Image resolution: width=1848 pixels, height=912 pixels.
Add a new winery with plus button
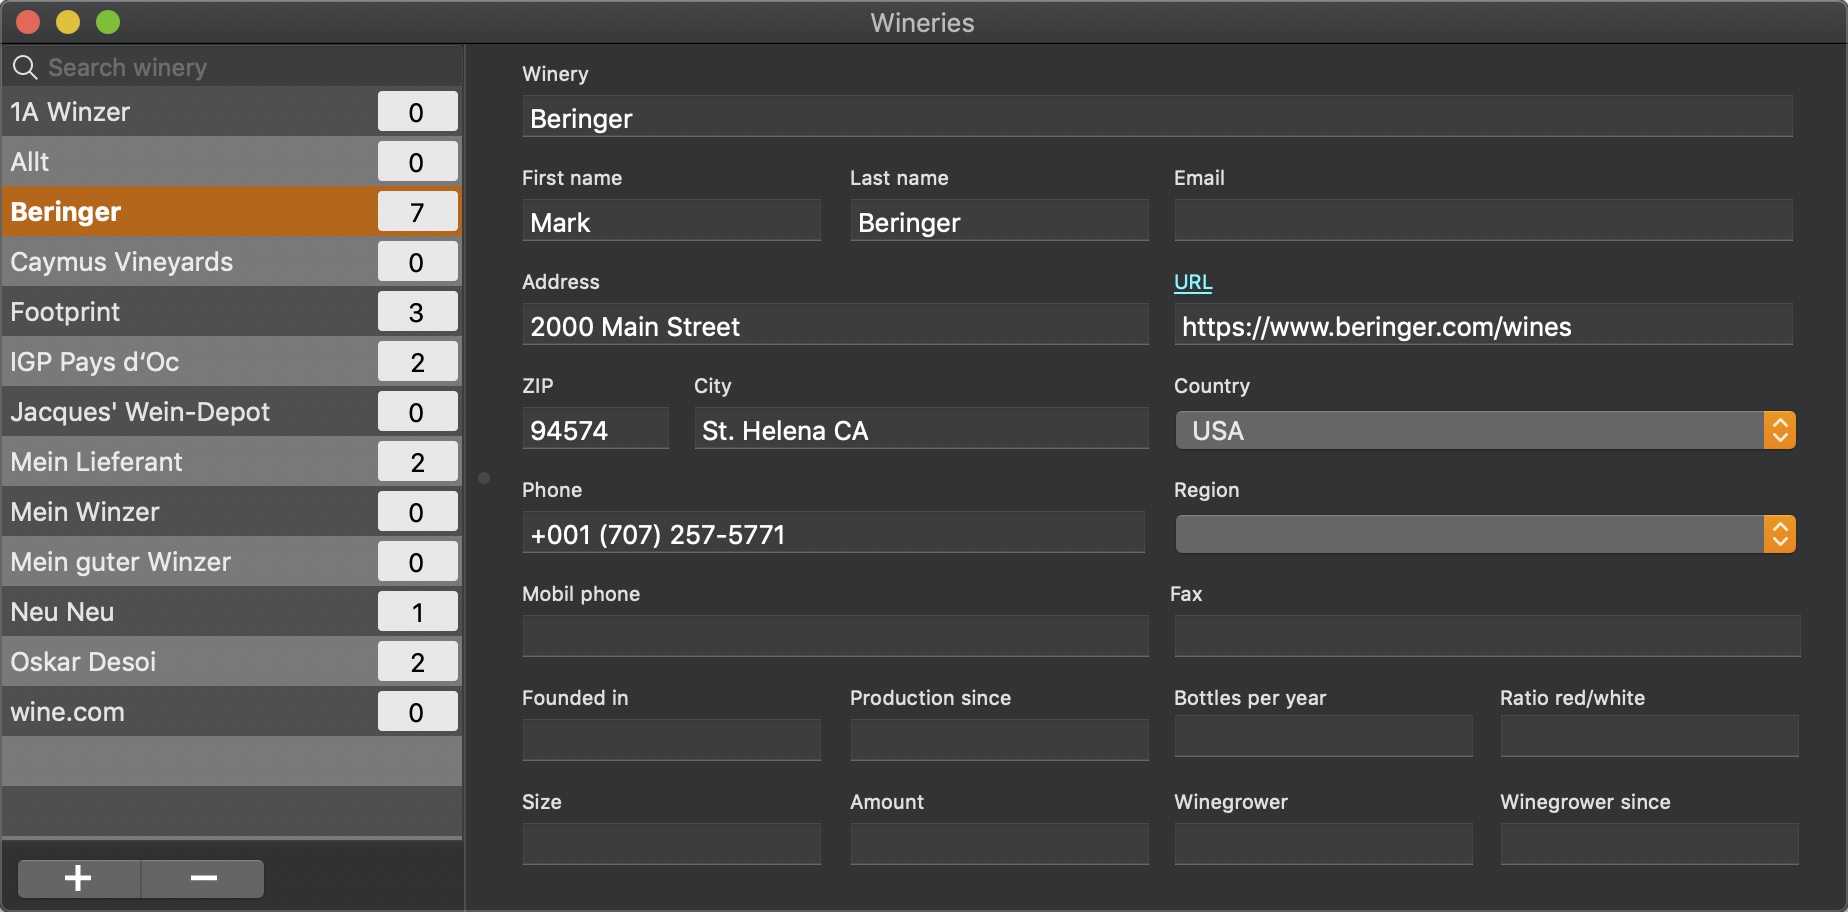tap(79, 878)
